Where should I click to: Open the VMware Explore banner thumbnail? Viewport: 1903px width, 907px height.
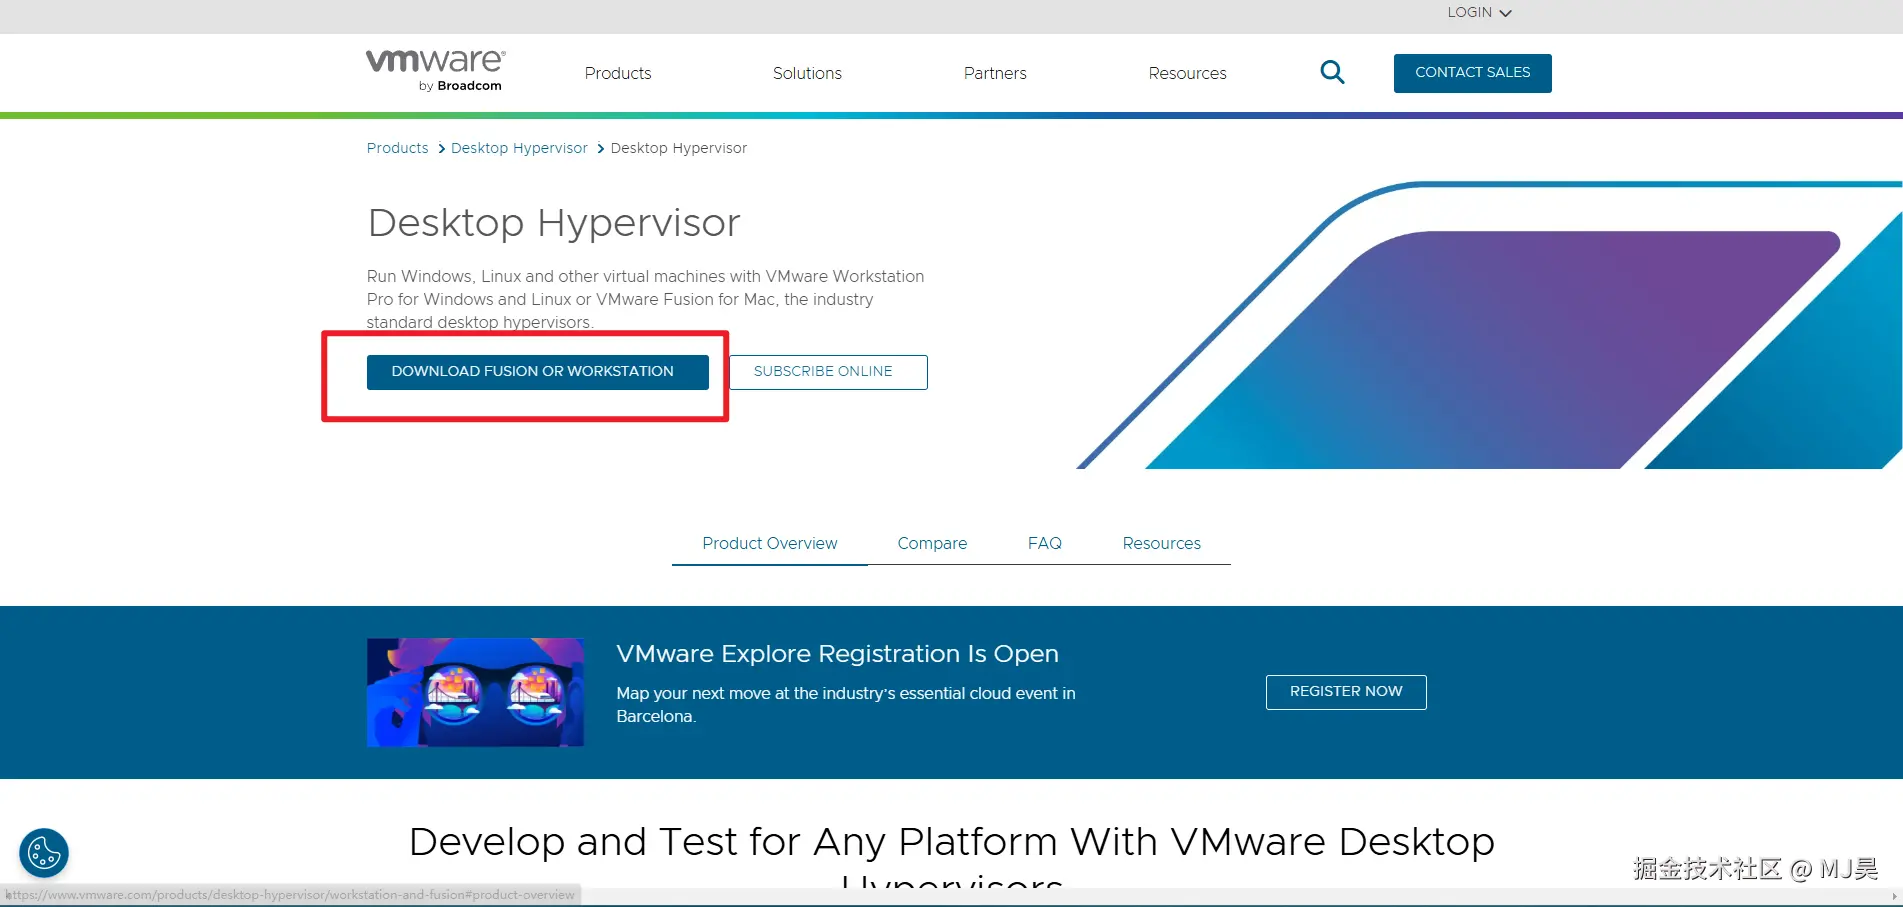tap(475, 692)
